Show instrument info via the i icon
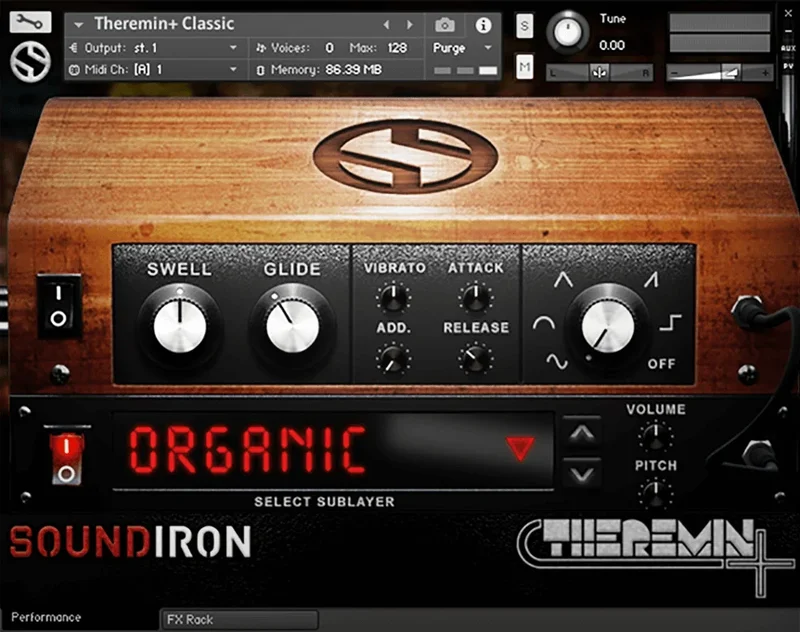This screenshot has height=632, width=800. 483,25
